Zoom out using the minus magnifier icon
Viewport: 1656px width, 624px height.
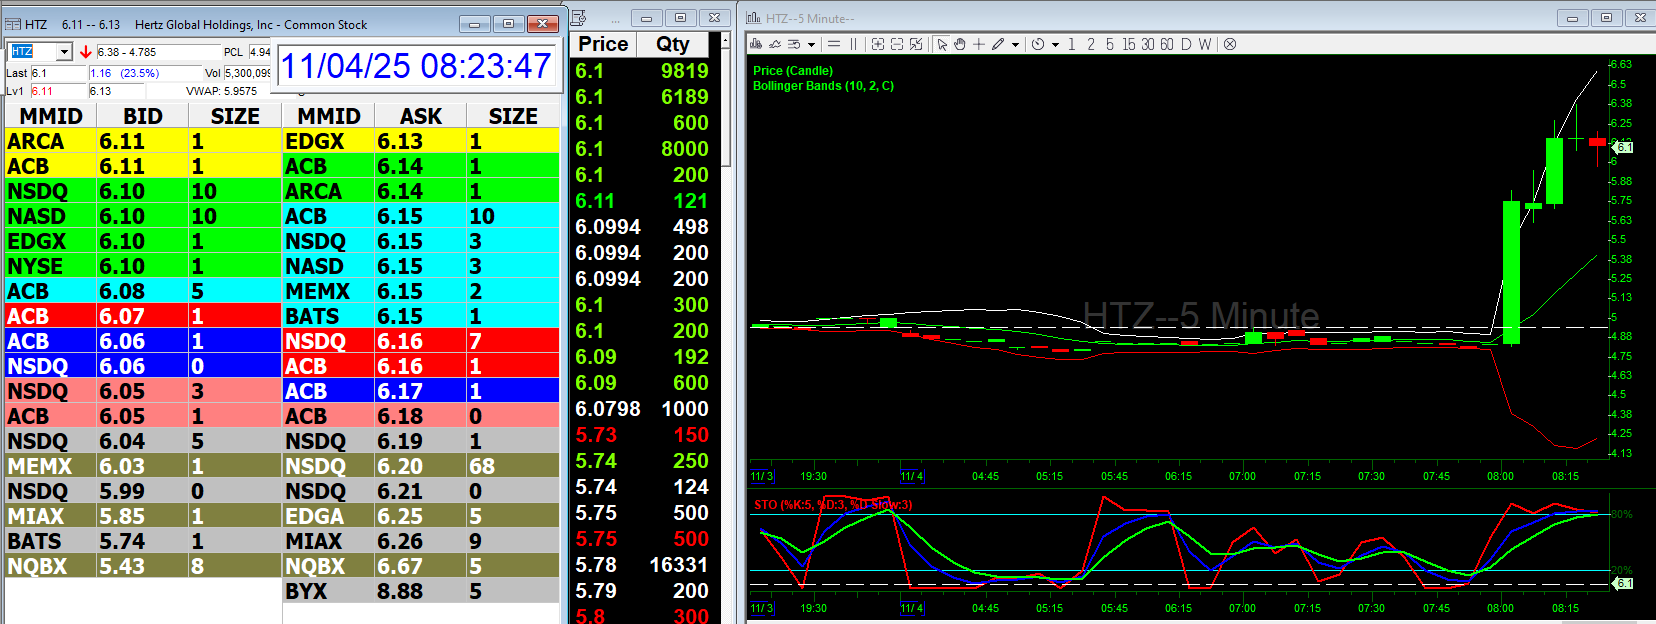pos(897,44)
